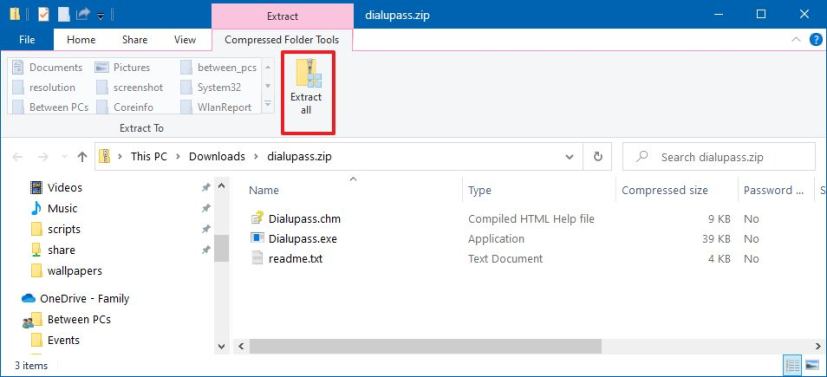The height and width of the screenshot is (377, 827).
Task: Select the Dialupass.exe file
Action: coord(294,238)
